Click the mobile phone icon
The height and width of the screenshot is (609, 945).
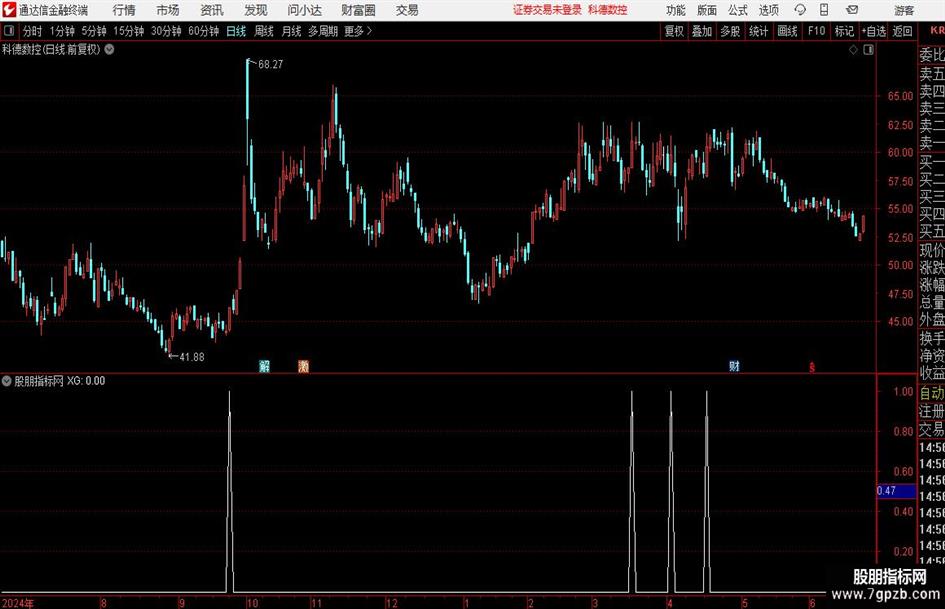(x=824, y=10)
